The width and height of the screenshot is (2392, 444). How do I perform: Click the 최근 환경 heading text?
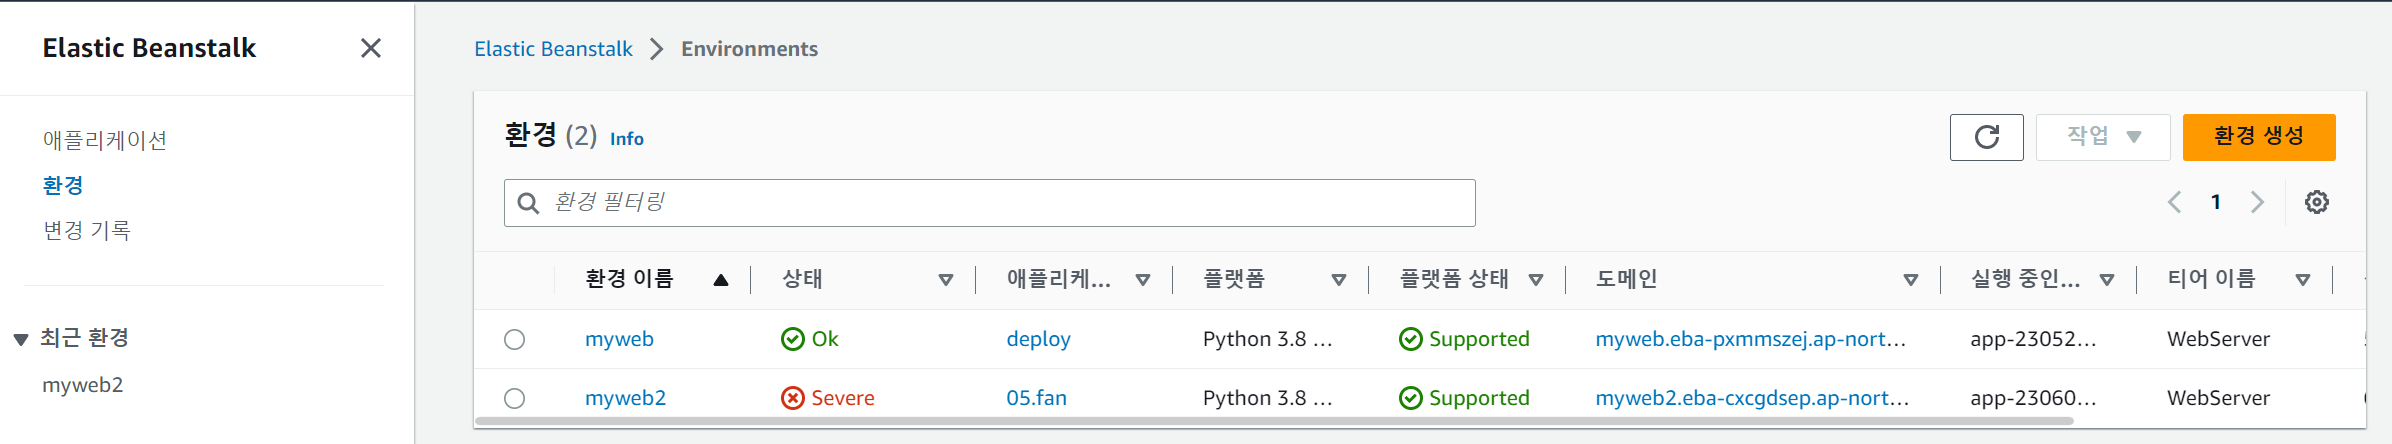pyautogui.click(x=85, y=338)
